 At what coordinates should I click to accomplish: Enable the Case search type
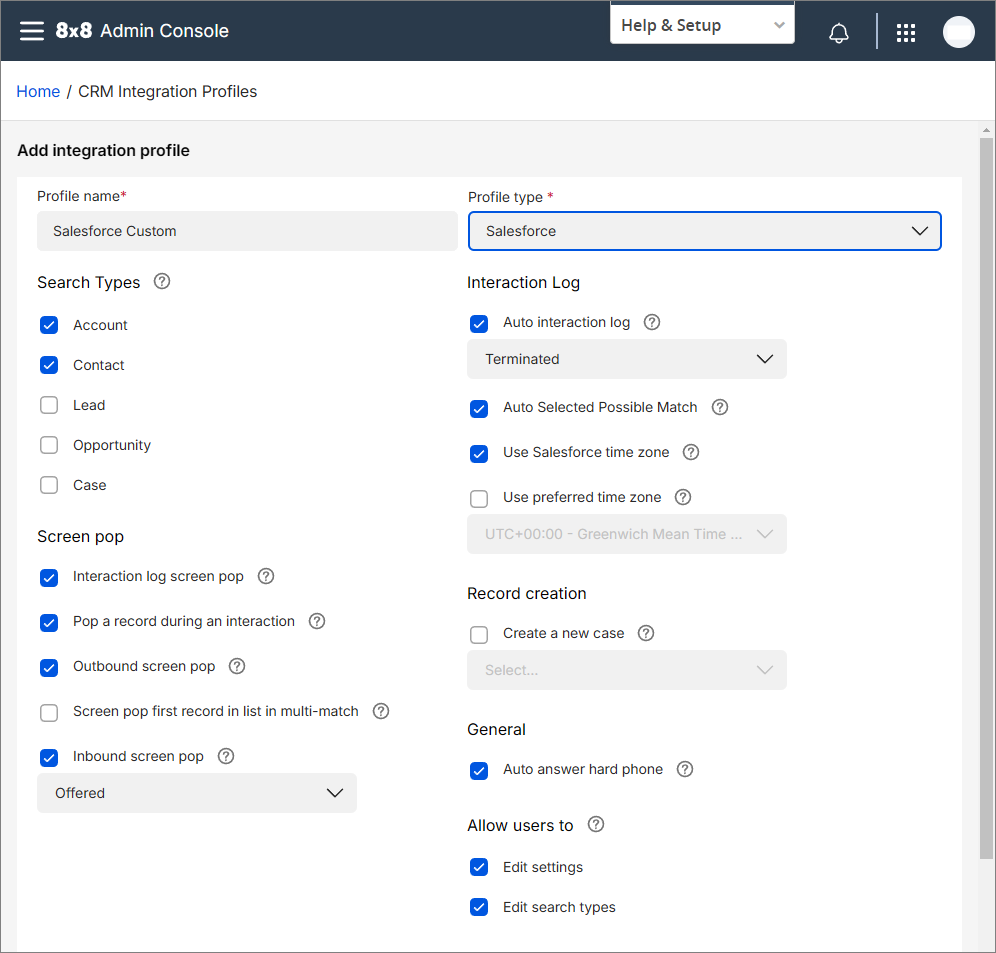(49, 485)
